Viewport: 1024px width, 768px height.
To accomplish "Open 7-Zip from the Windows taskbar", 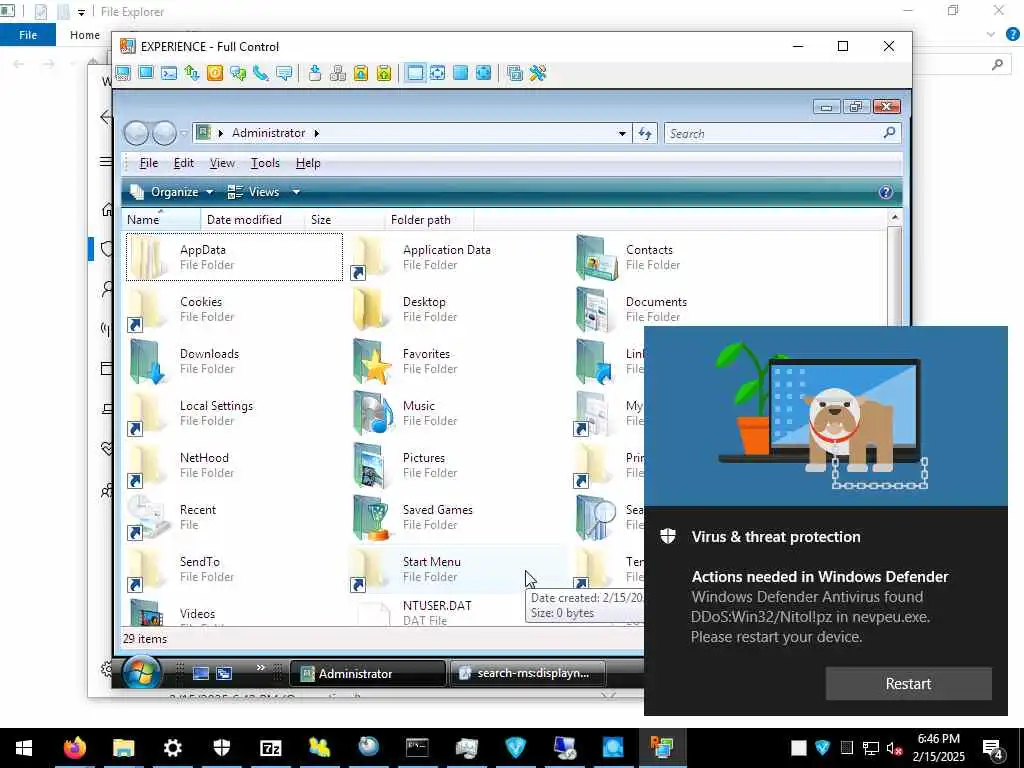I will tap(270, 747).
